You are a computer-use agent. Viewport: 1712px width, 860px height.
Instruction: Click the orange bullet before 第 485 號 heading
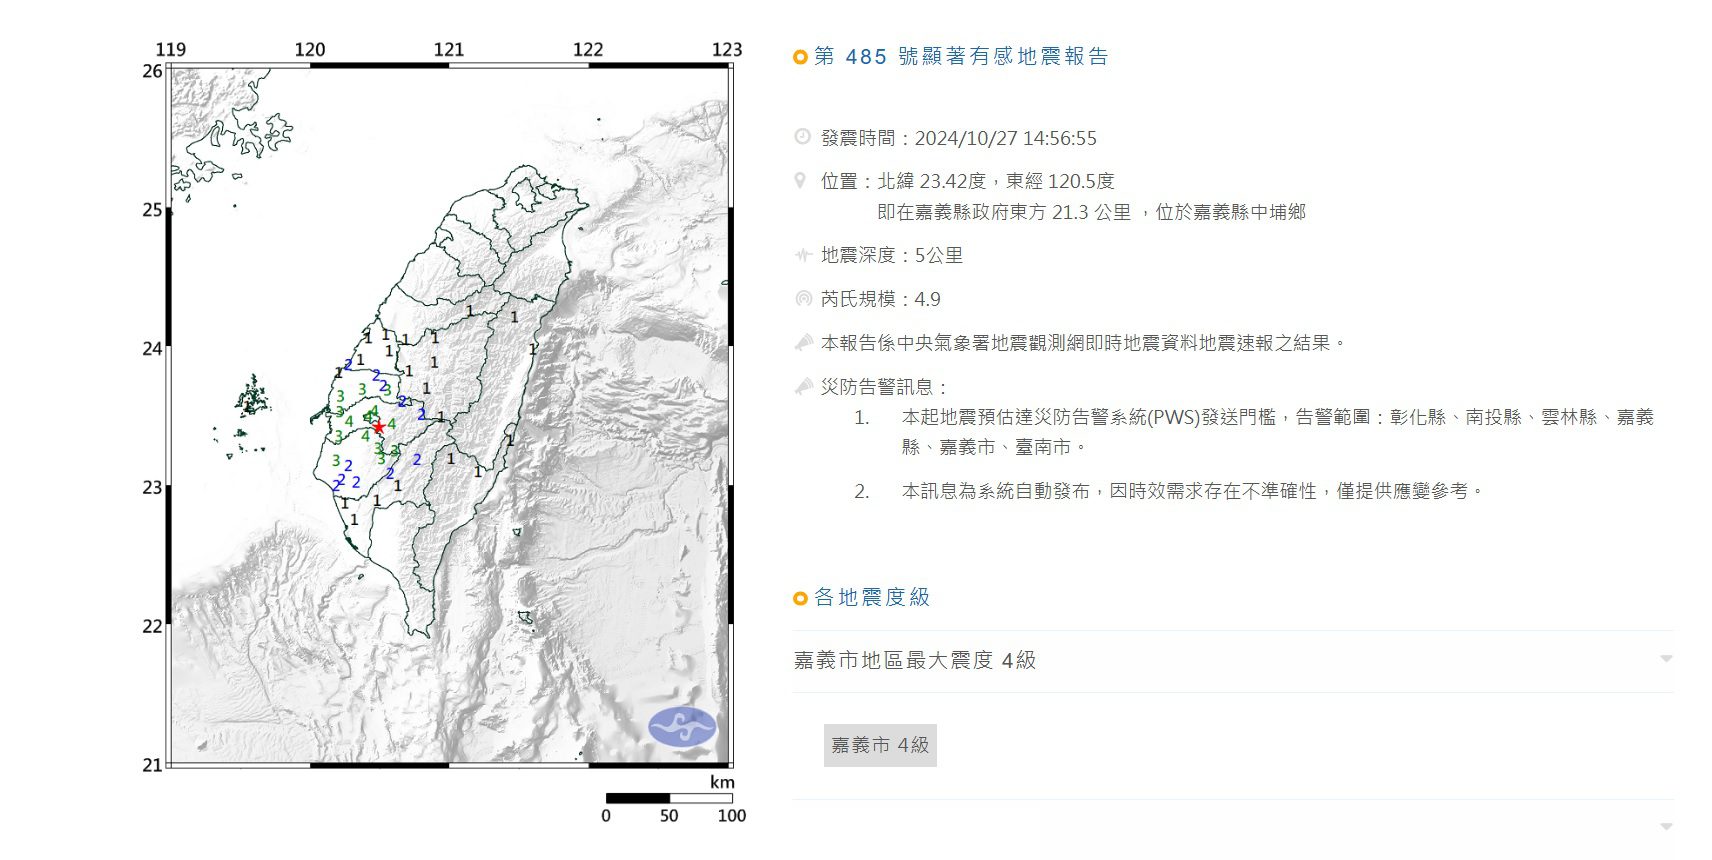click(800, 57)
